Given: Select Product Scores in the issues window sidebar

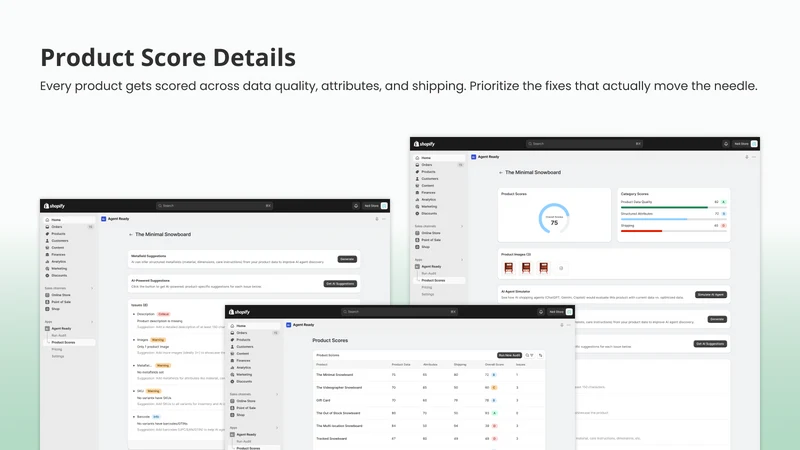Looking at the screenshot, I should click(69, 342).
